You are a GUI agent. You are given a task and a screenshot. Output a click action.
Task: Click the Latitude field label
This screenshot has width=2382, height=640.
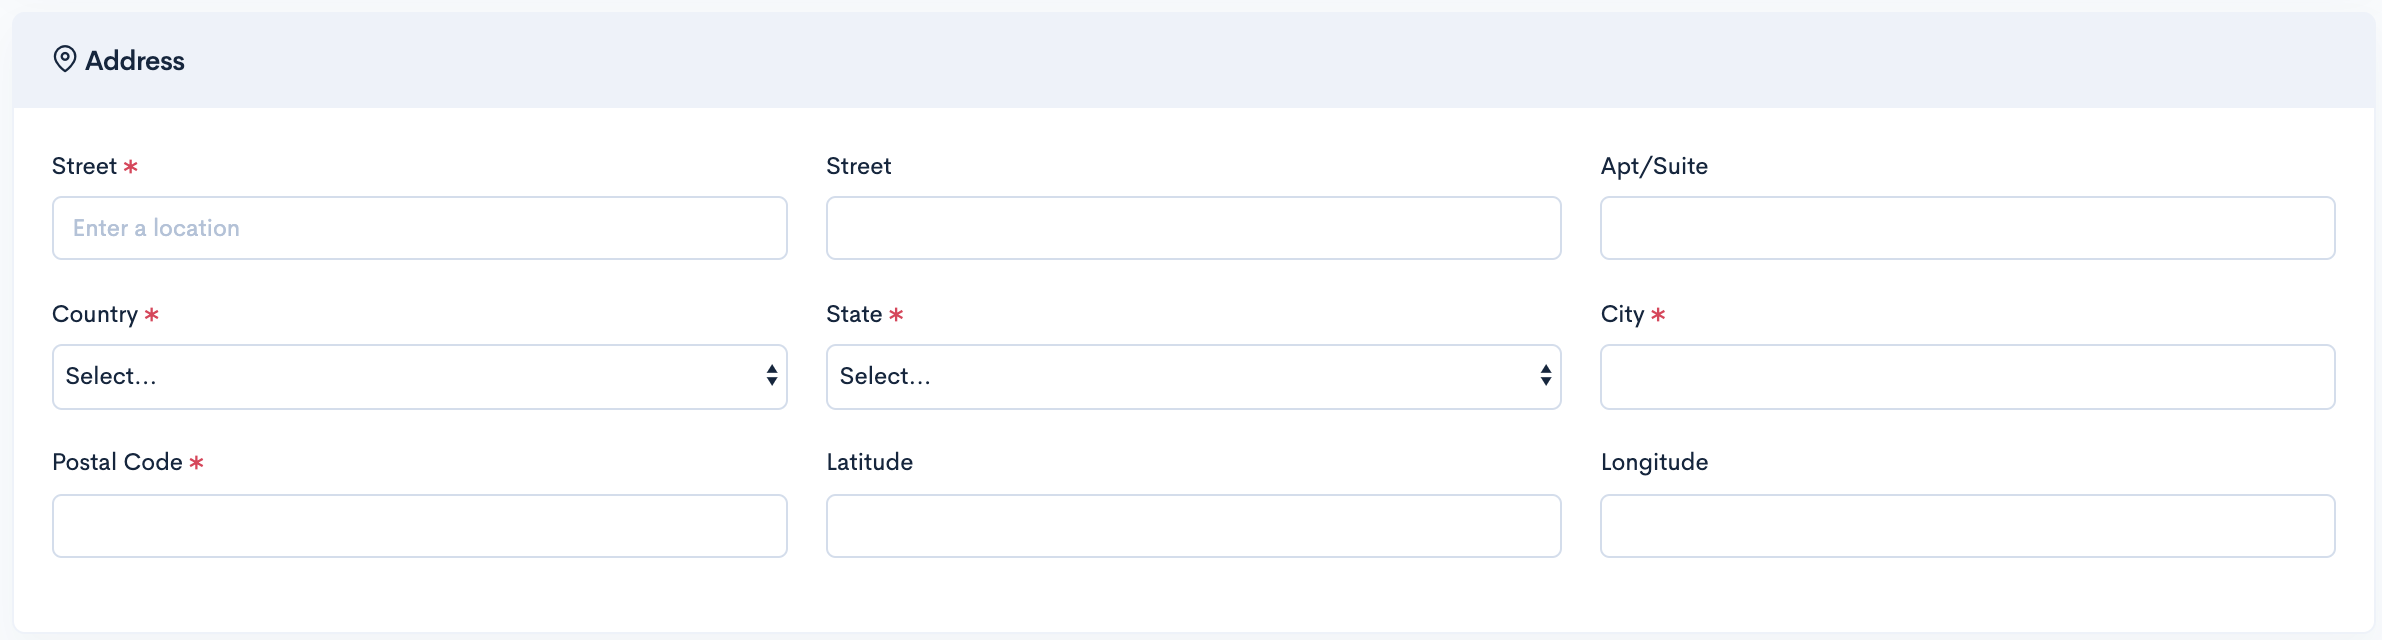tap(870, 462)
